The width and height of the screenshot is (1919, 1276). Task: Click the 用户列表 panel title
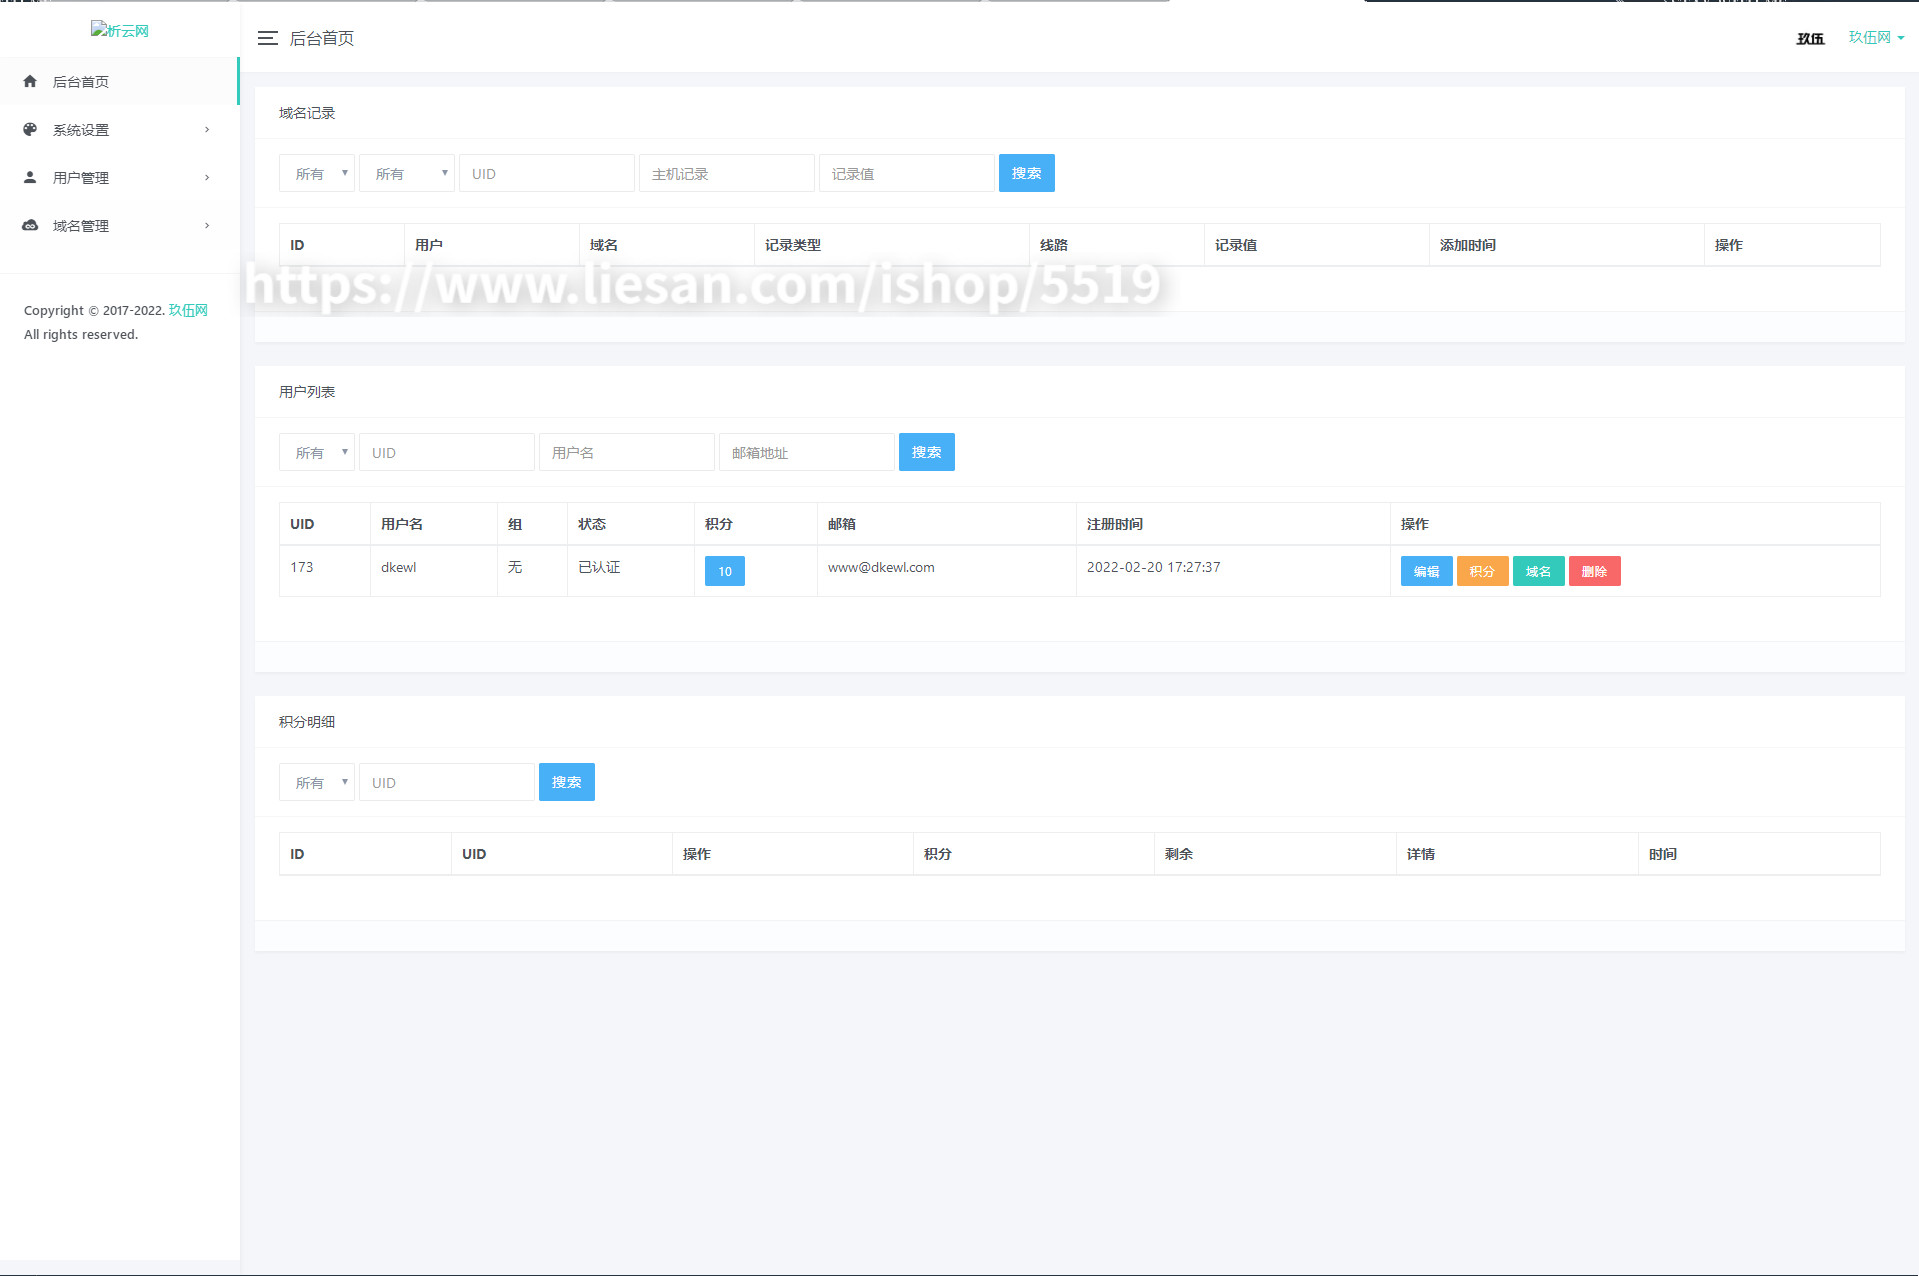(307, 392)
